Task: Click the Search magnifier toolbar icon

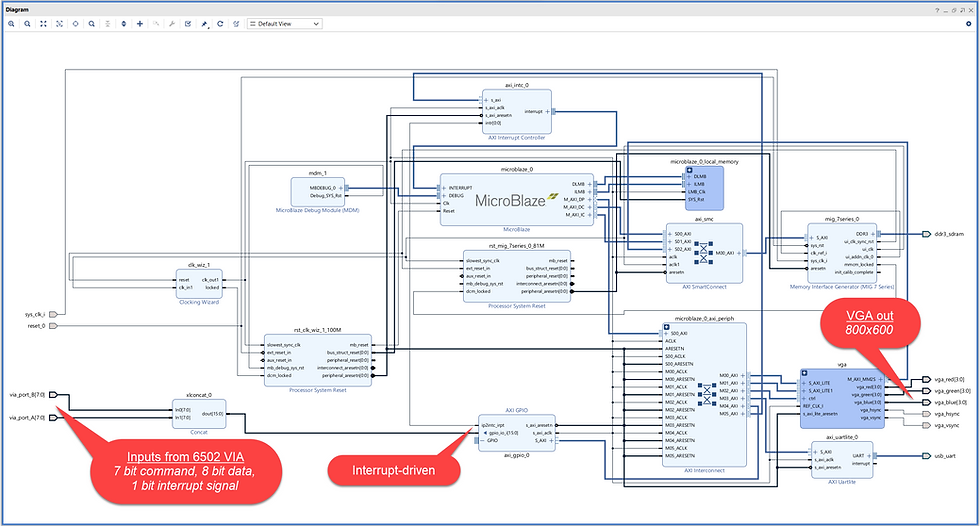Action: point(92,24)
